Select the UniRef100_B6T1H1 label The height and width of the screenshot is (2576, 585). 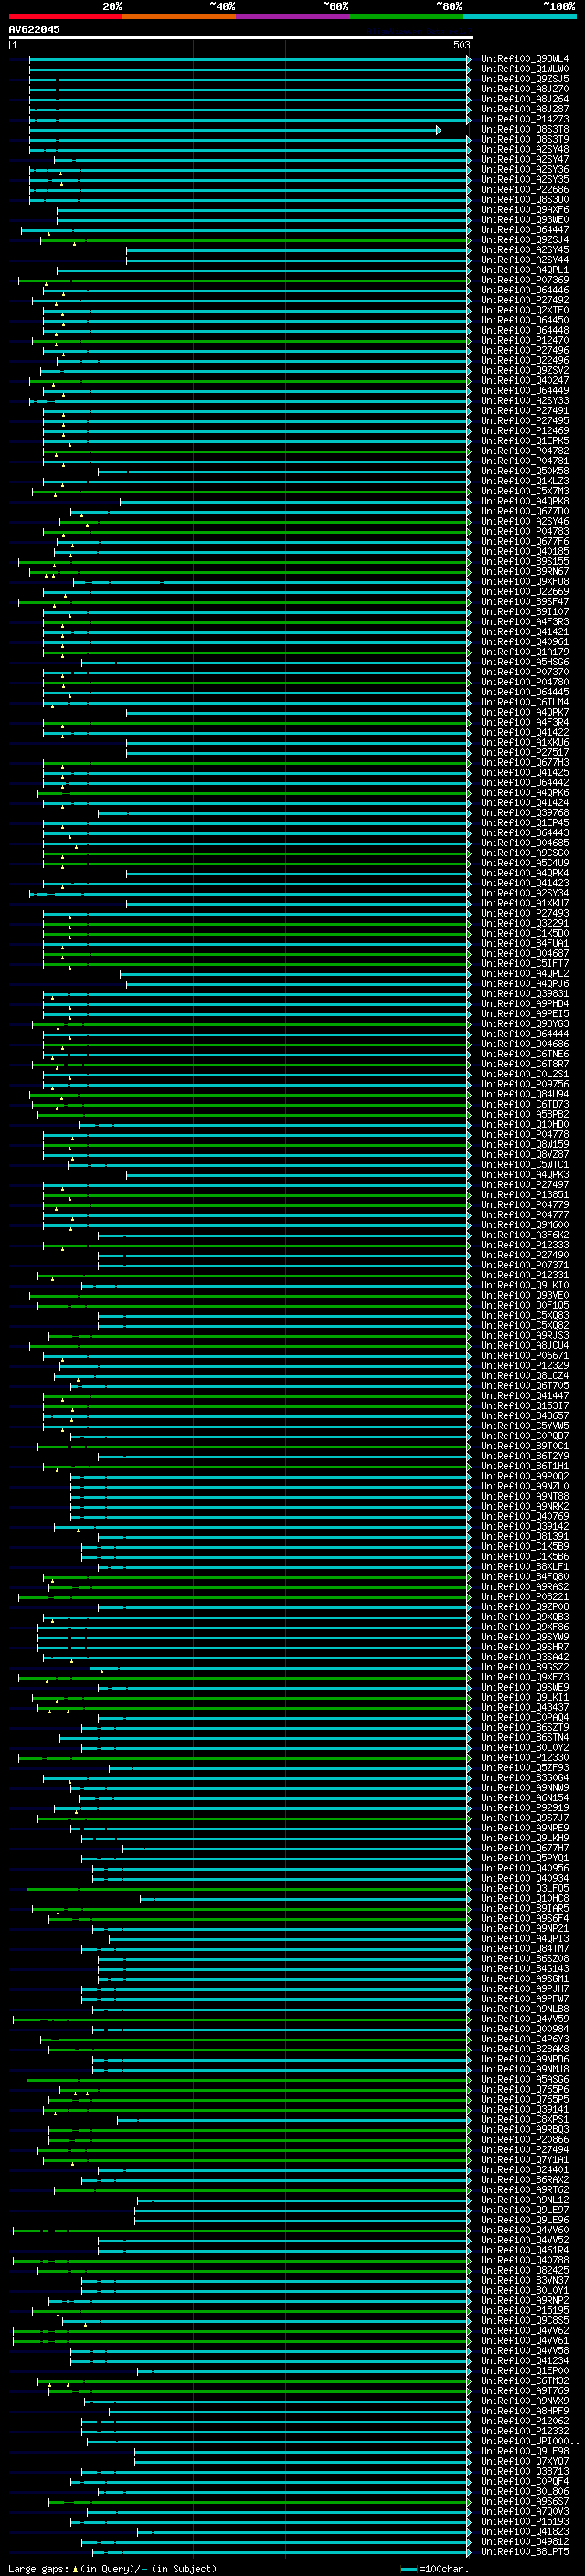coord(524,1466)
